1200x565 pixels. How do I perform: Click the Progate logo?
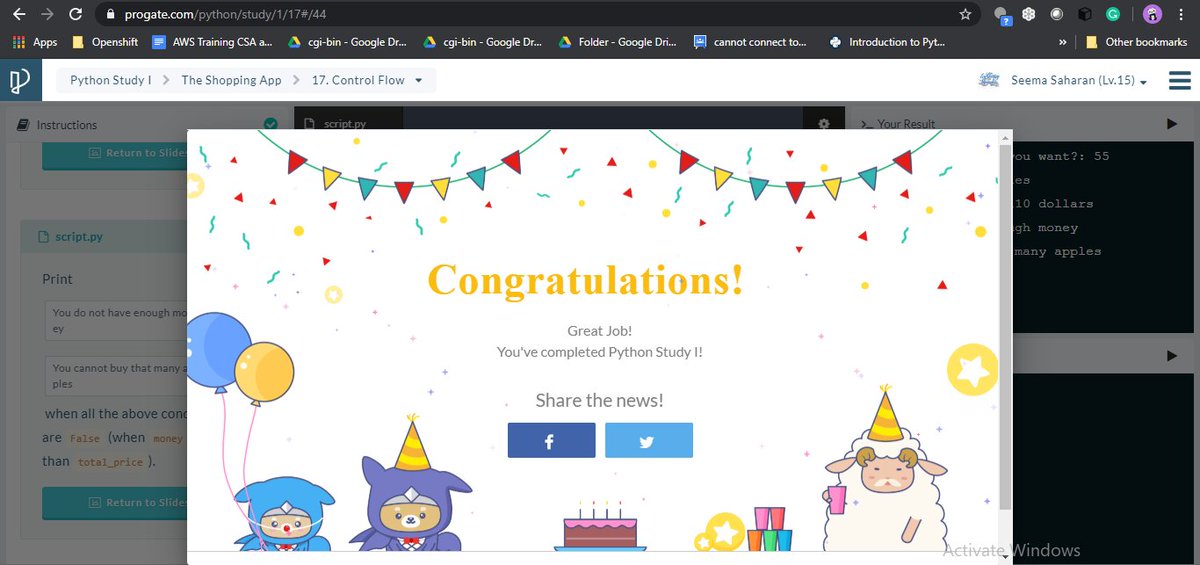coord(20,80)
